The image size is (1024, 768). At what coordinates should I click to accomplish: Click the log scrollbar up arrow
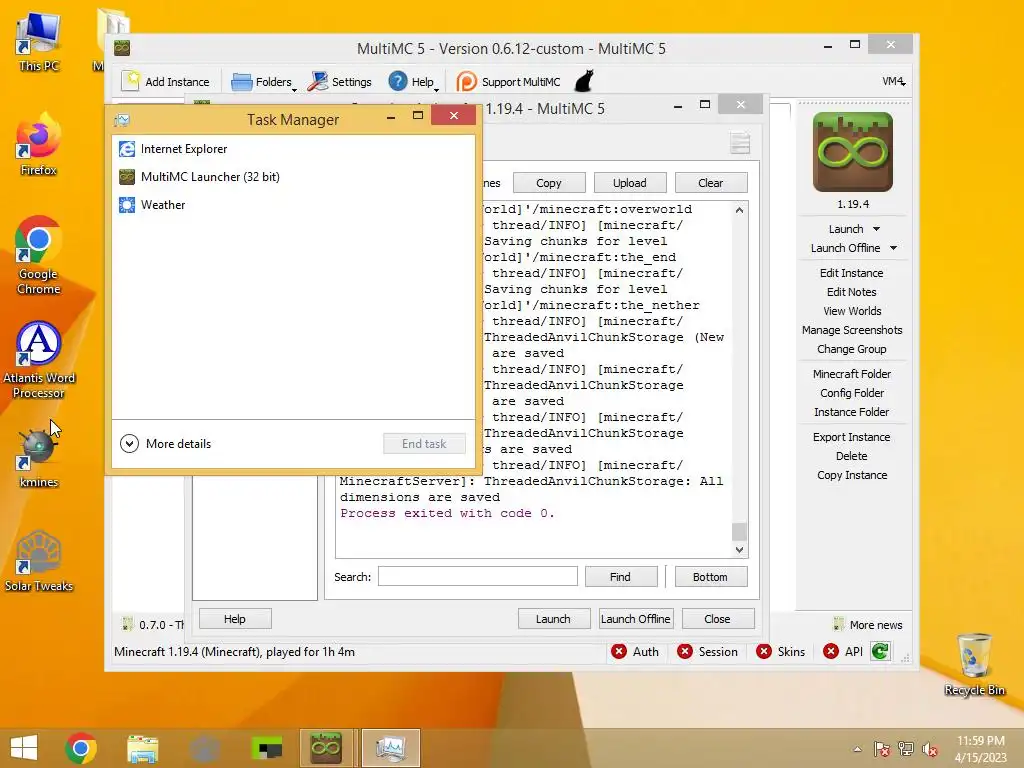coord(739,210)
